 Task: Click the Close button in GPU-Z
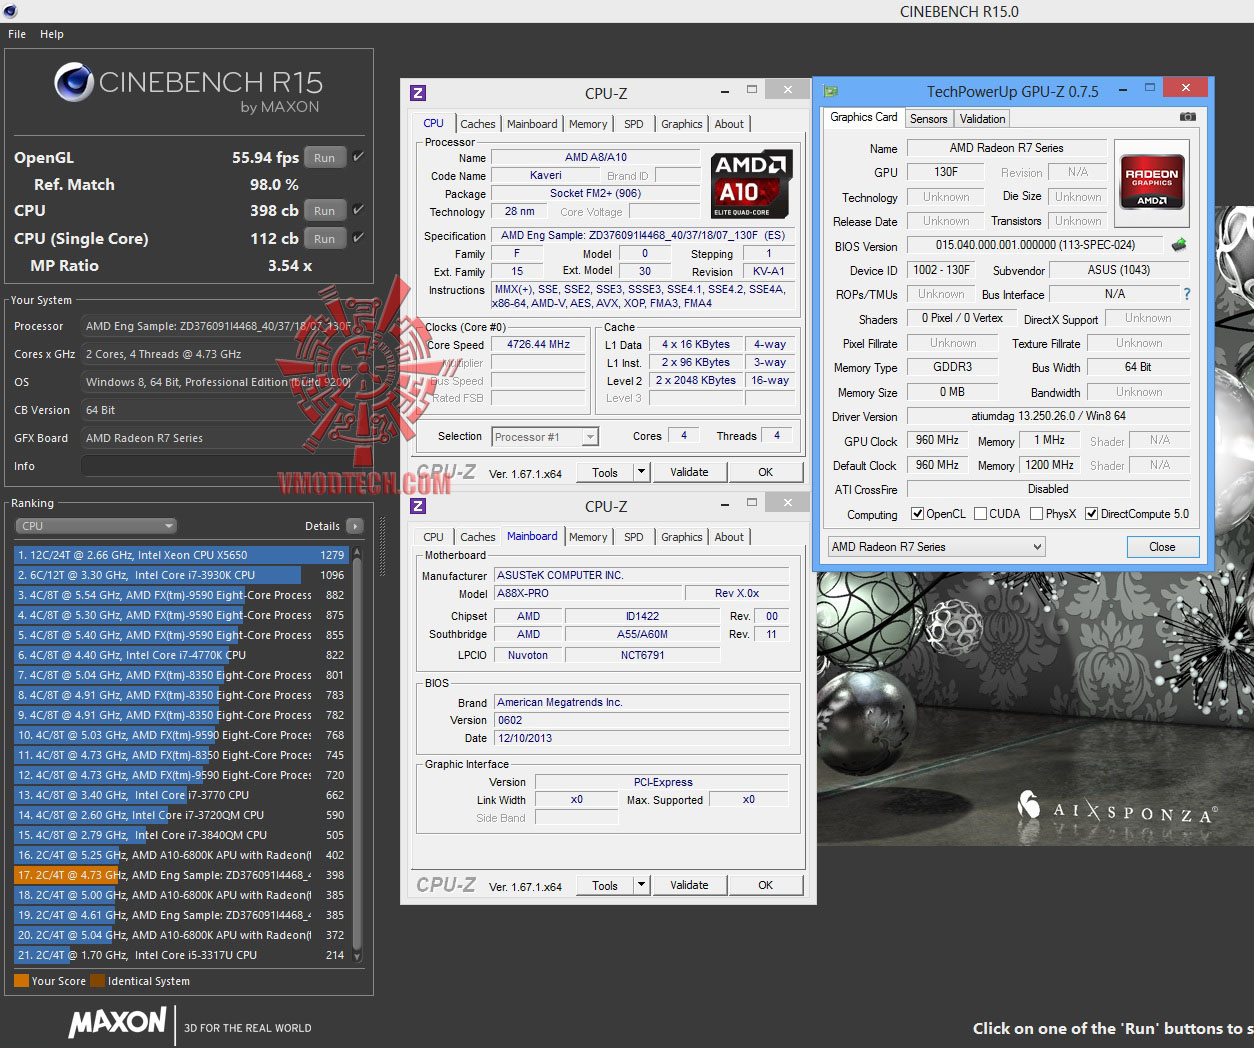(x=1162, y=547)
